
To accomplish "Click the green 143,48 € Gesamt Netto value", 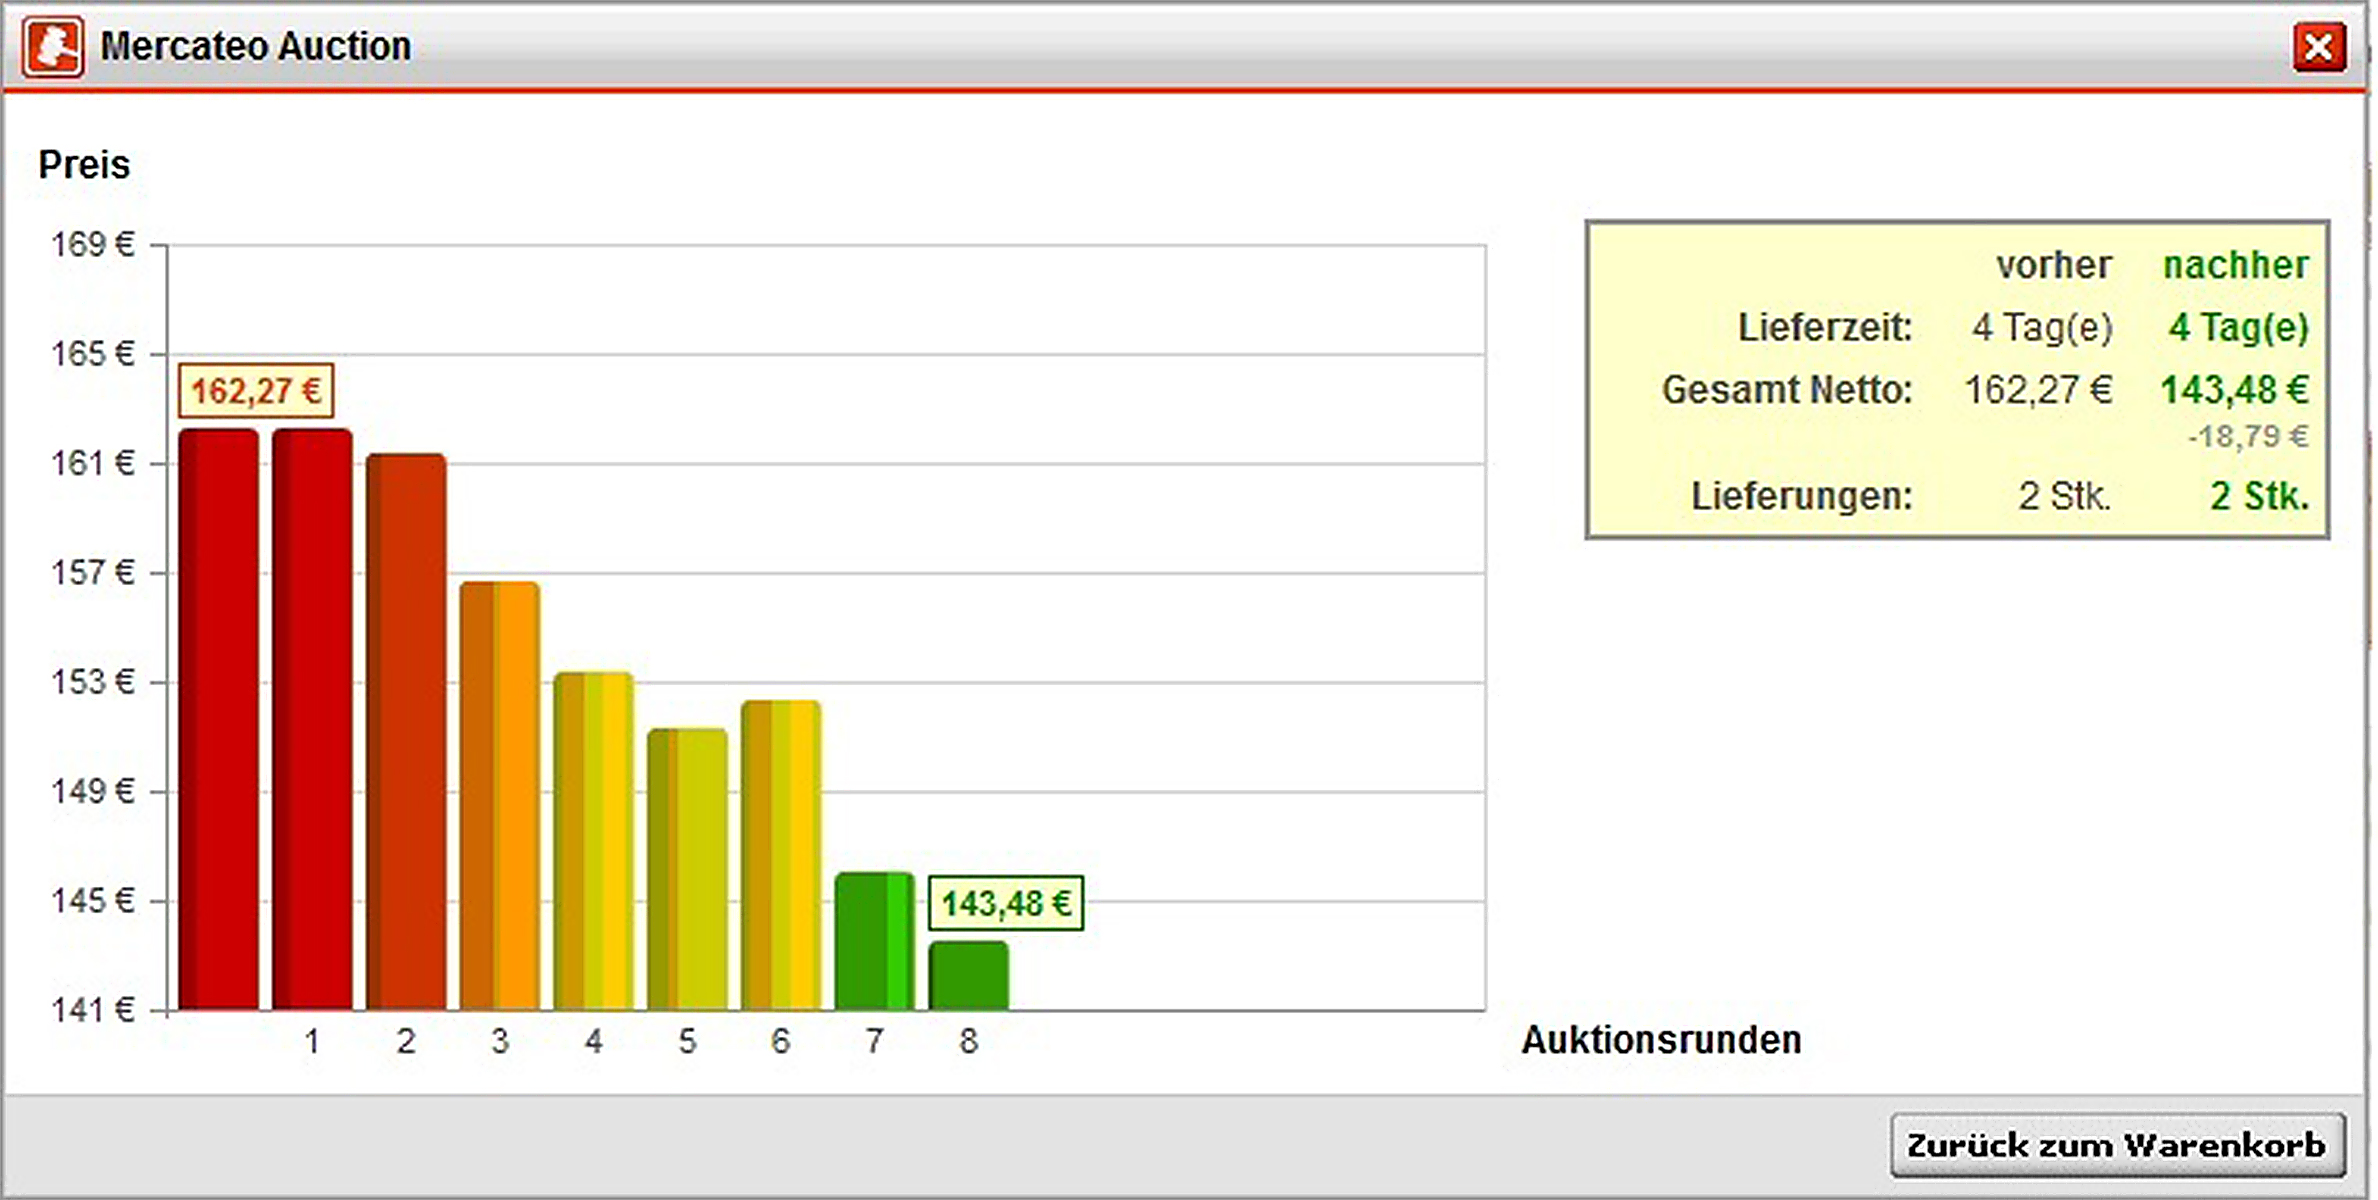I will click(x=2233, y=390).
